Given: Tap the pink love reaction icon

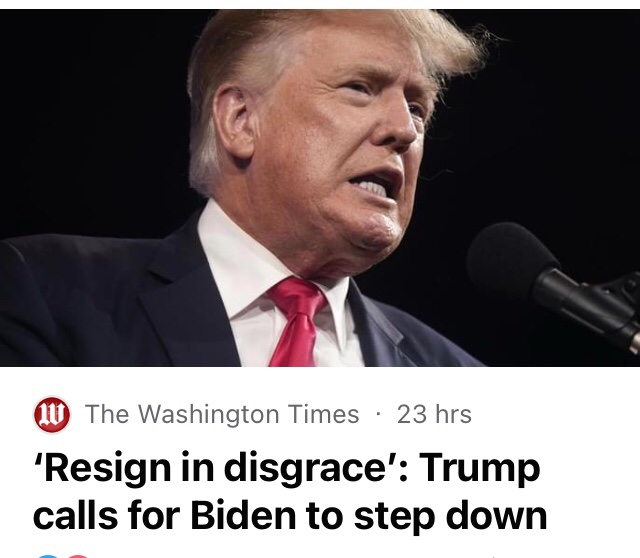Looking at the screenshot, I should [78, 556].
